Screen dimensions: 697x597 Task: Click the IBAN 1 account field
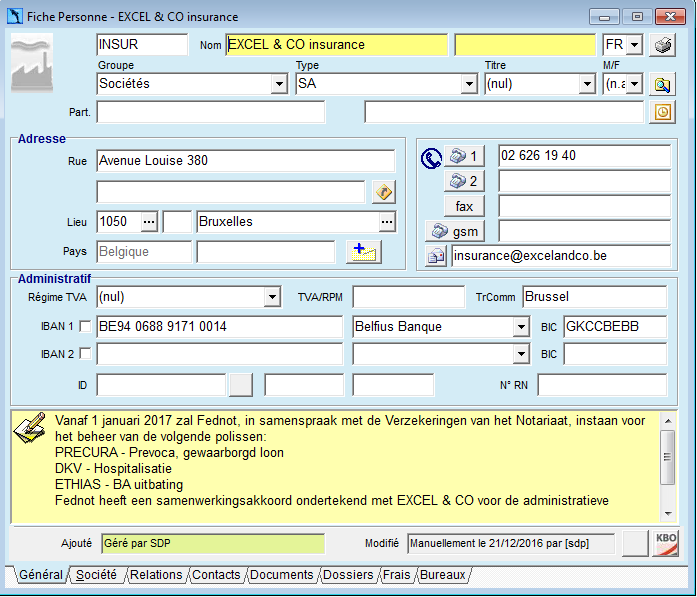pyautogui.click(x=220, y=327)
